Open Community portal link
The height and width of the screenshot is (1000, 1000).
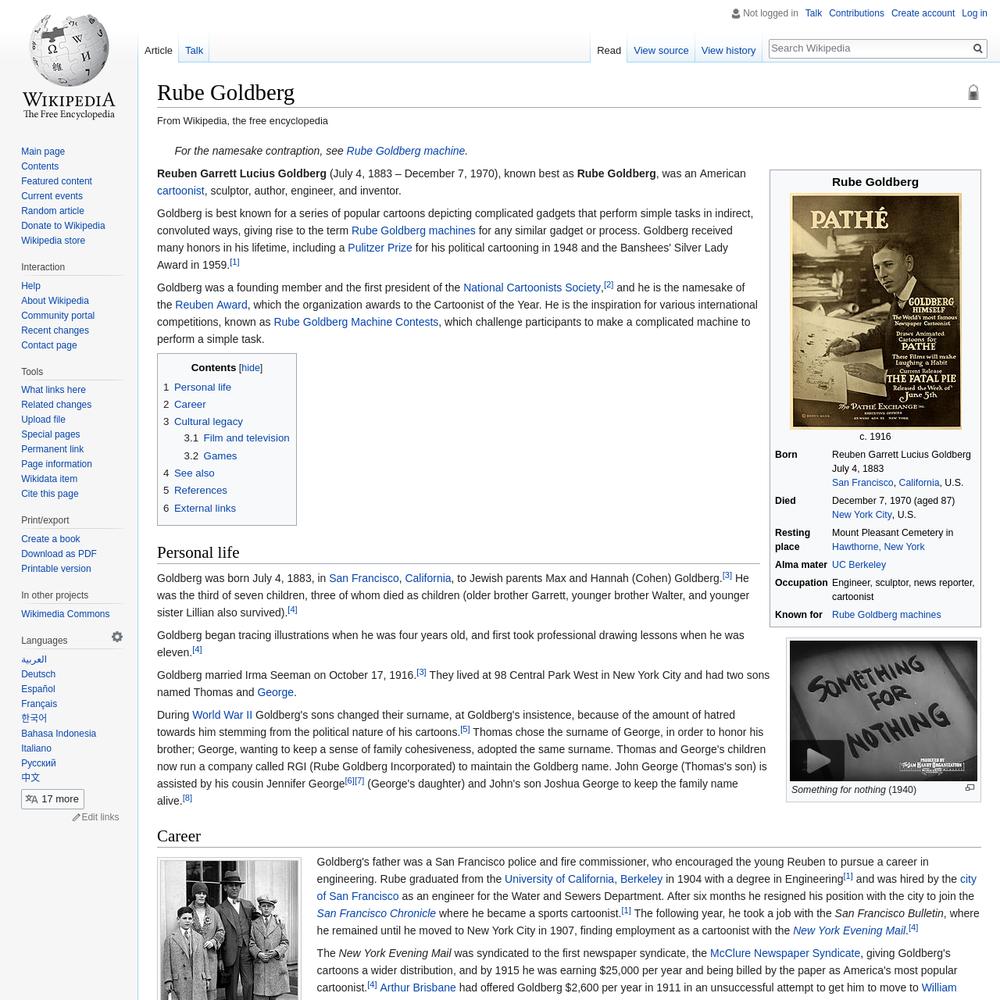tap(57, 316)
